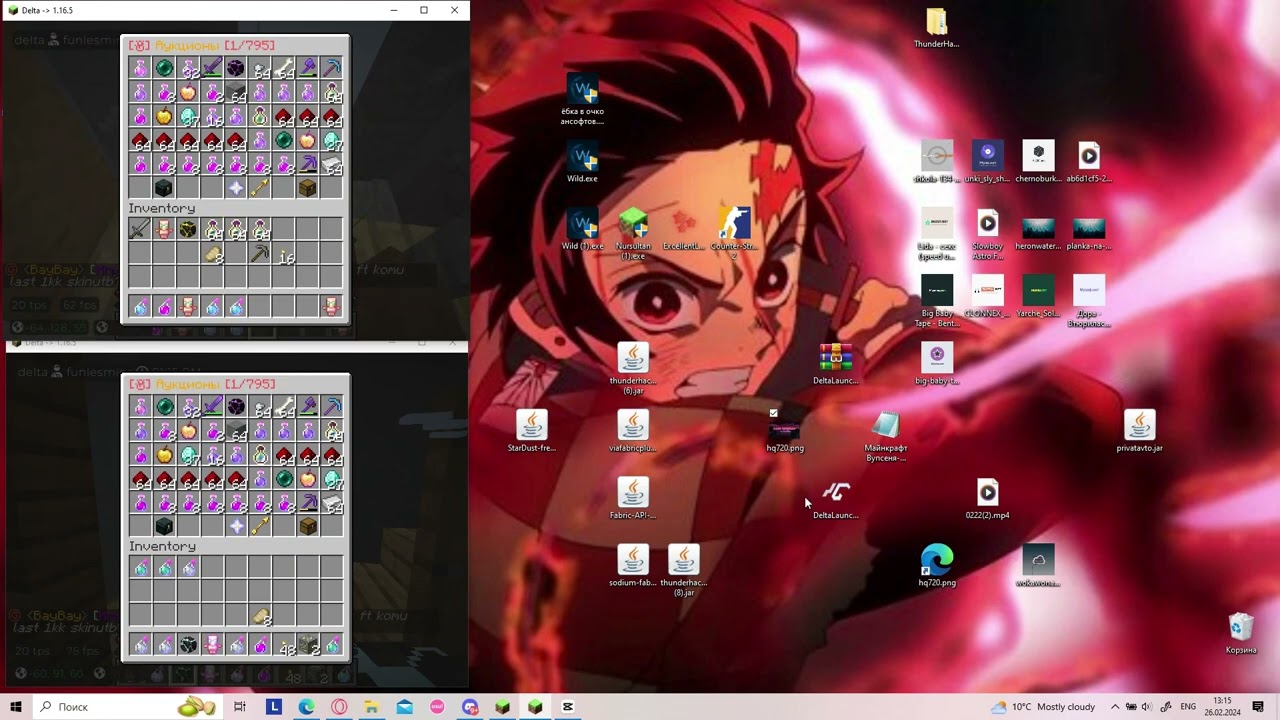This screenshot has width=1280, height=720.
Task: Pick the netherite sword in upper auction window
Action: 212,68
